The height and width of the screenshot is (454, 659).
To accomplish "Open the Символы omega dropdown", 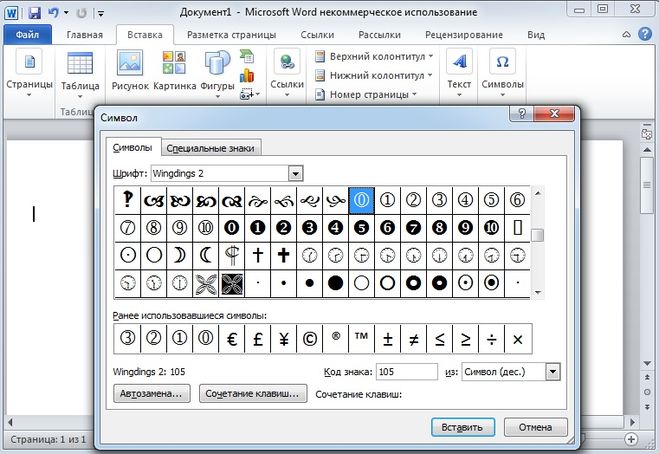I will (x=503, y=72).
